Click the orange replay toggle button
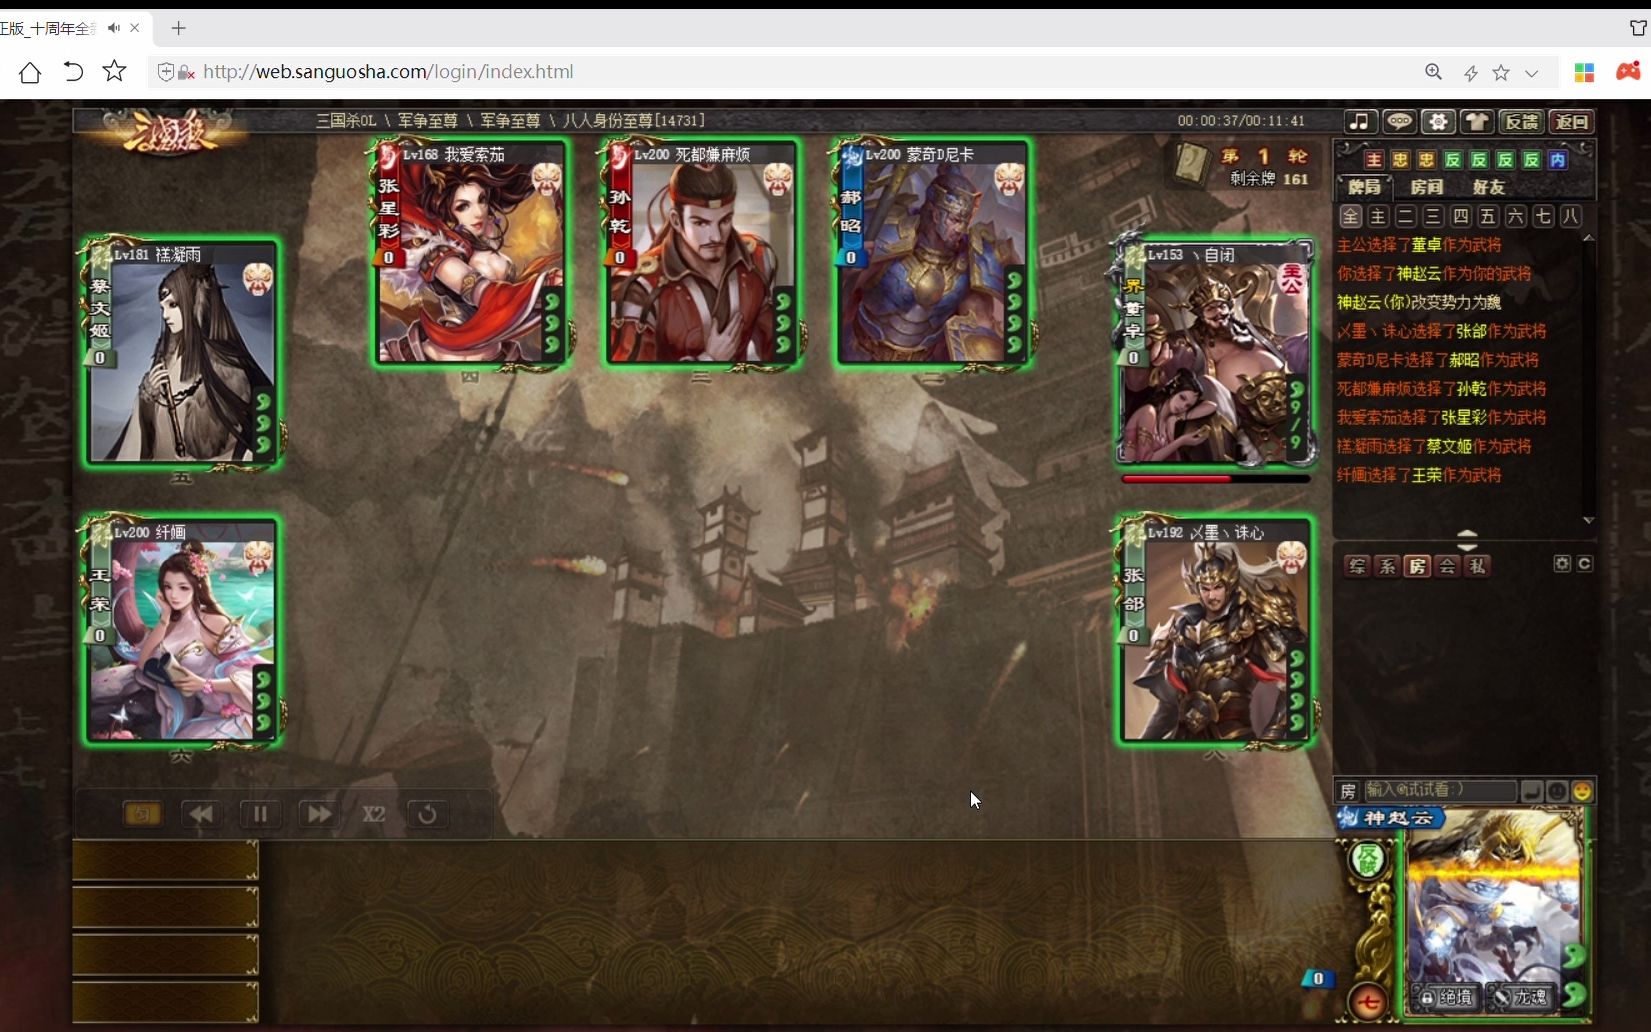This screenshot has width=1651, height=1032. tap(142, 814)
